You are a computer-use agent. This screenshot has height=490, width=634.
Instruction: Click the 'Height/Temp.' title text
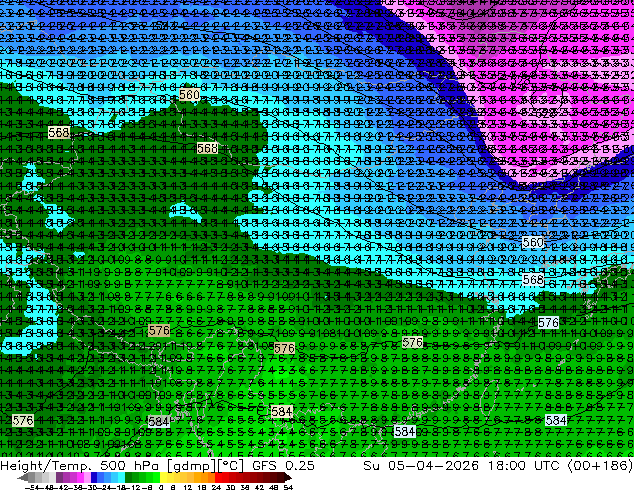pos(44,465)
